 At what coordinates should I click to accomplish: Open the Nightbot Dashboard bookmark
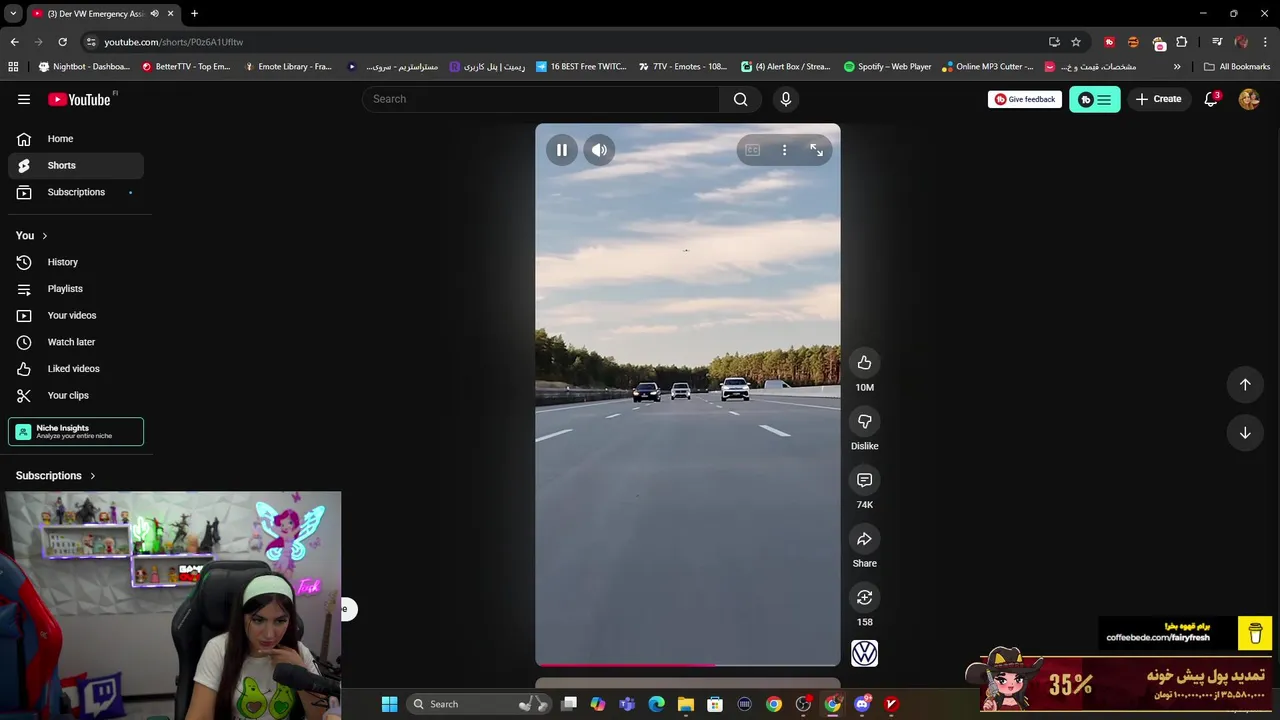tap(84, 67)
